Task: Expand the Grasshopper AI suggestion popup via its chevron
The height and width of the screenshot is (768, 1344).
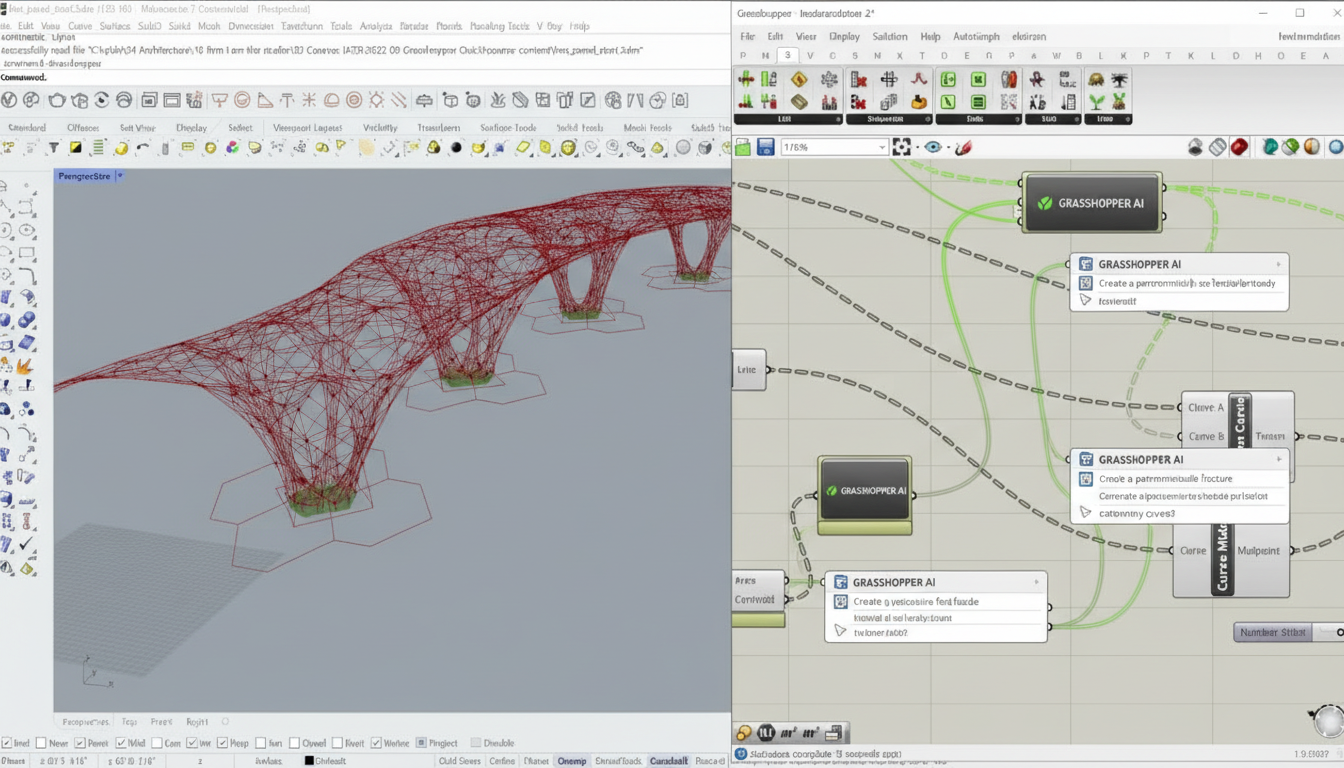Action: (1277, 264)
